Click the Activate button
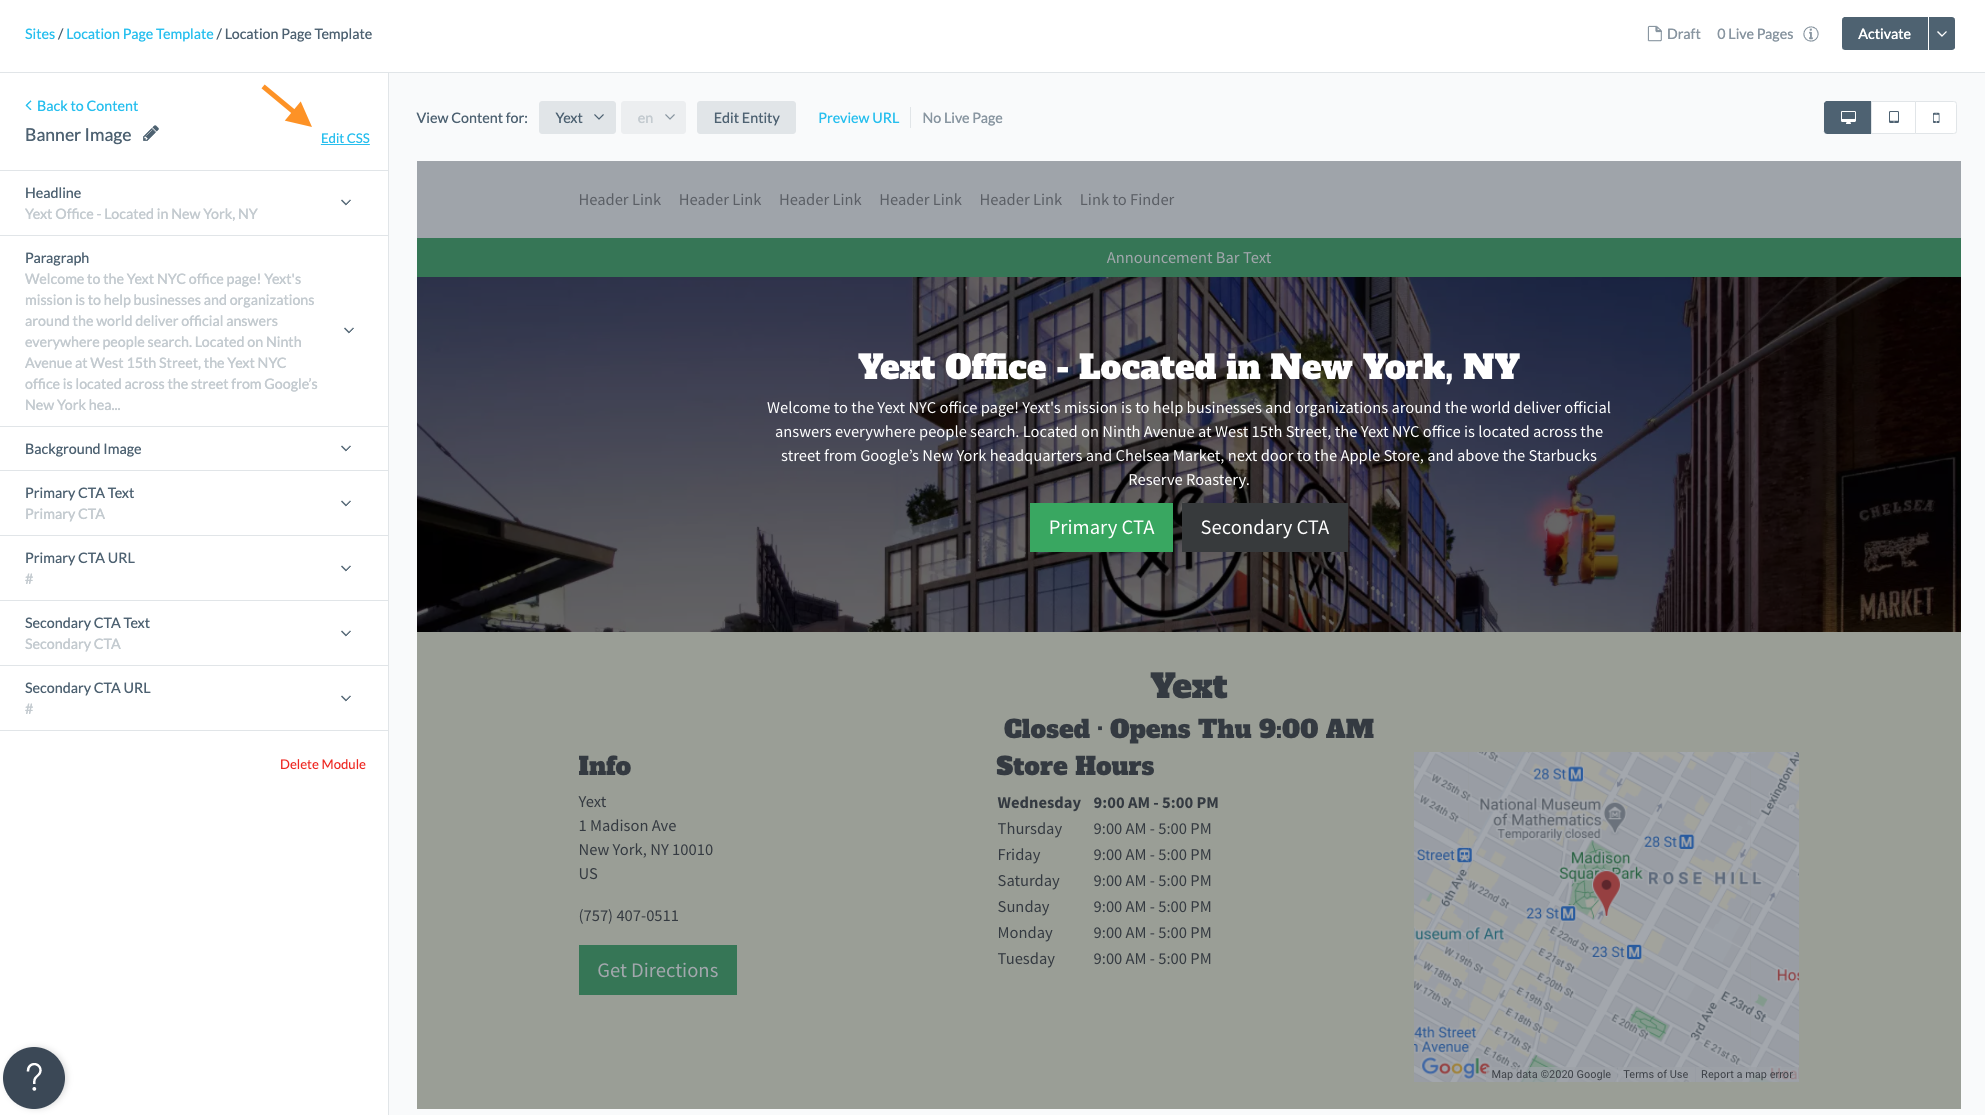Image resolution: width=1985 pixels, height=1115 pixels. 1884,33
